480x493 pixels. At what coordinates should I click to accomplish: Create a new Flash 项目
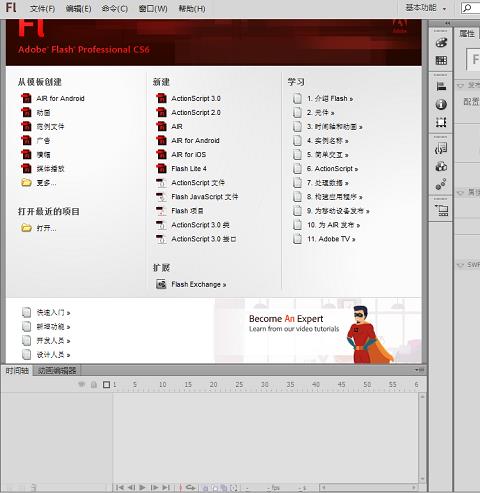pyautogui.click(x=187, y=211)
